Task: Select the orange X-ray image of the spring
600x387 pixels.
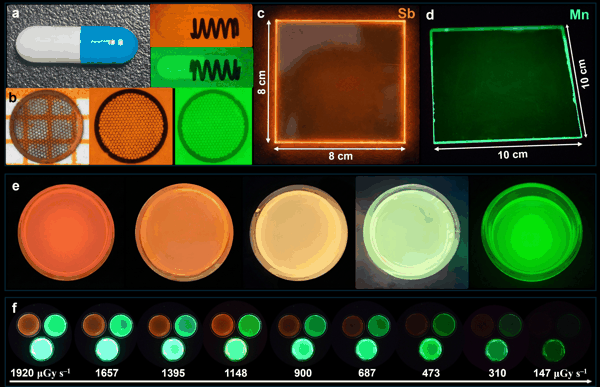Action: pyautogui.click(x=202, y=26)
